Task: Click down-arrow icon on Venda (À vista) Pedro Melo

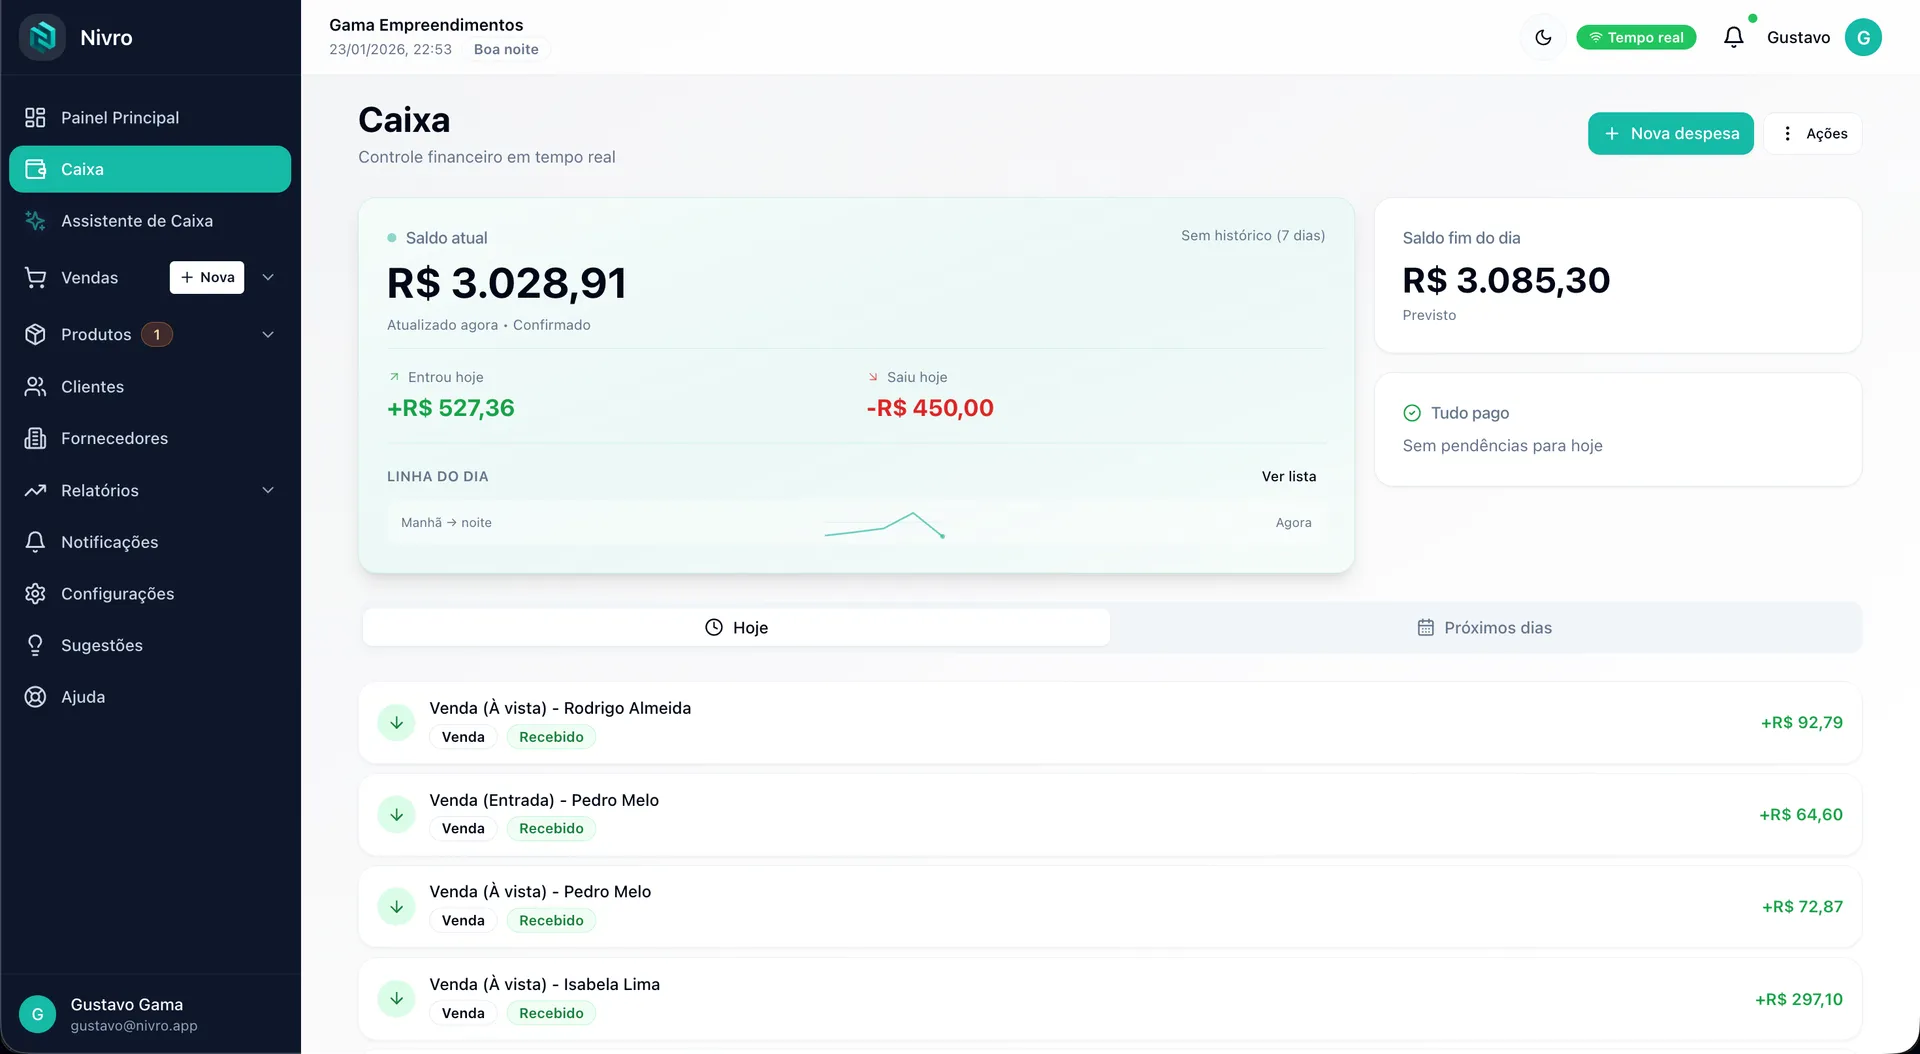Action: tap(396, 907)
